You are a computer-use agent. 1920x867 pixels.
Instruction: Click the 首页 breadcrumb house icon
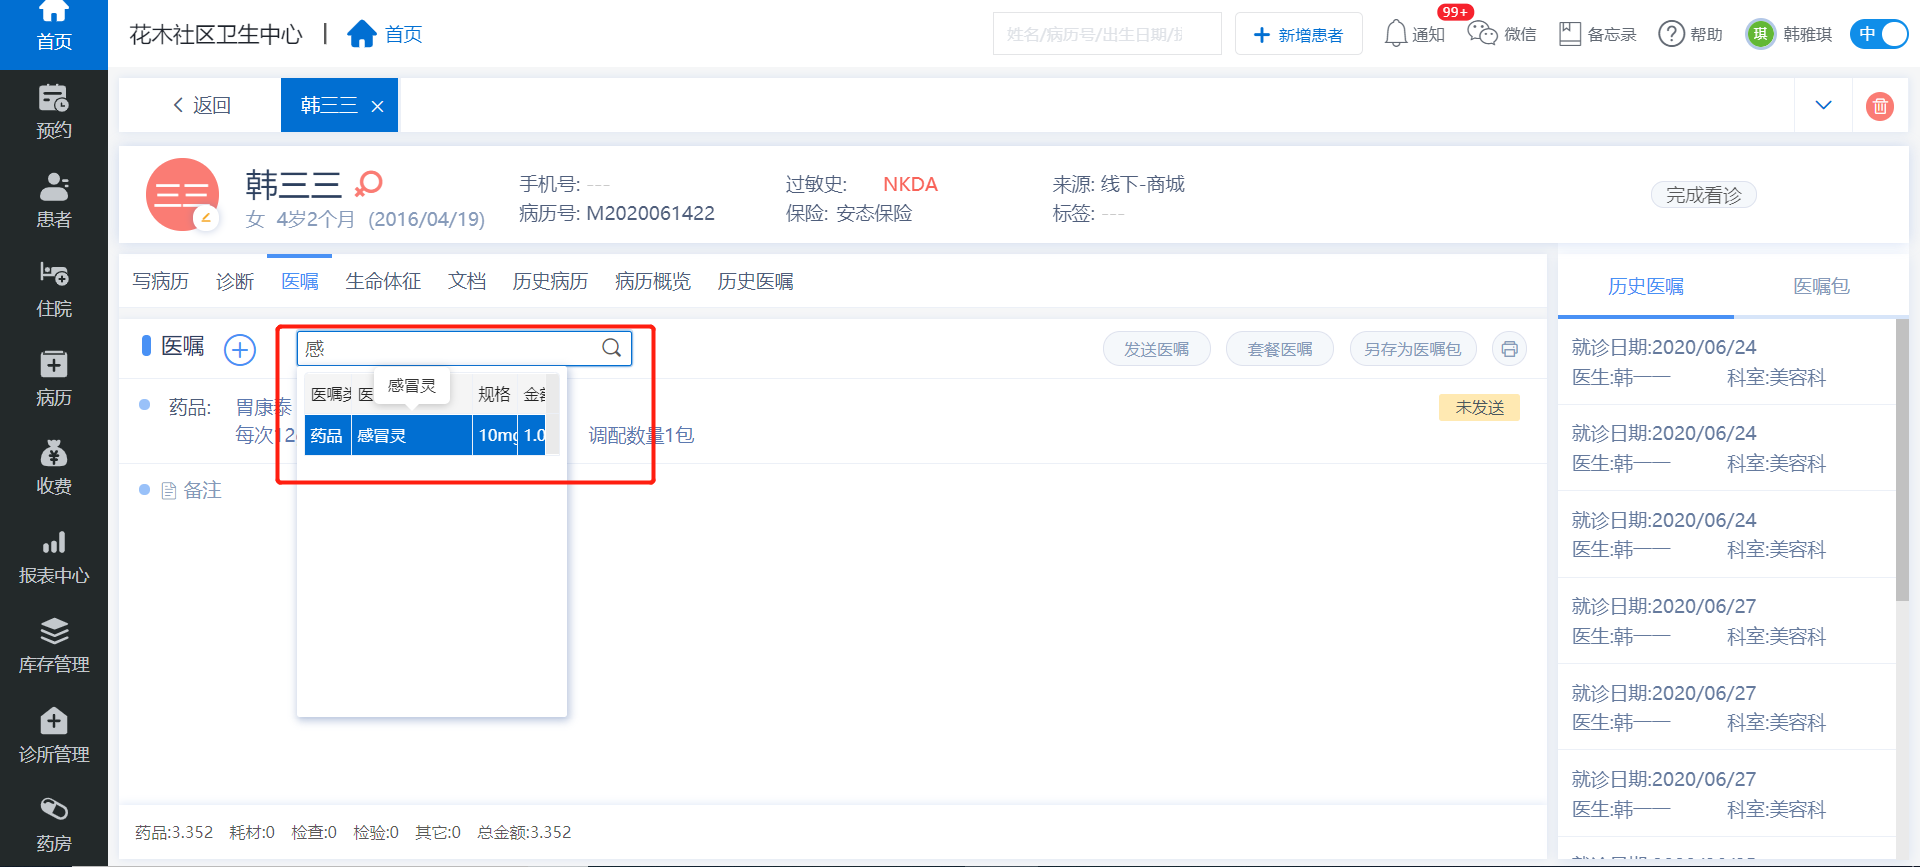coord(361,34)
